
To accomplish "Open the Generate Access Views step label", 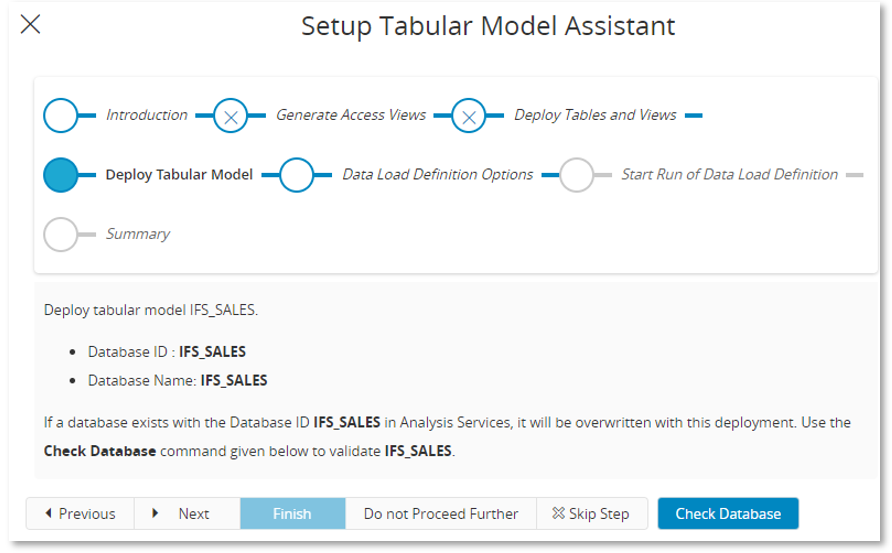I will 351,115.
